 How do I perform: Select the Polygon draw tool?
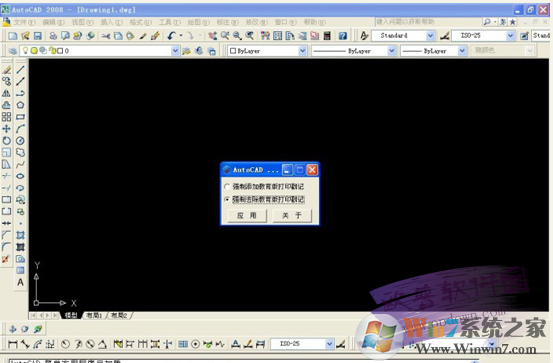coord(20,105)
